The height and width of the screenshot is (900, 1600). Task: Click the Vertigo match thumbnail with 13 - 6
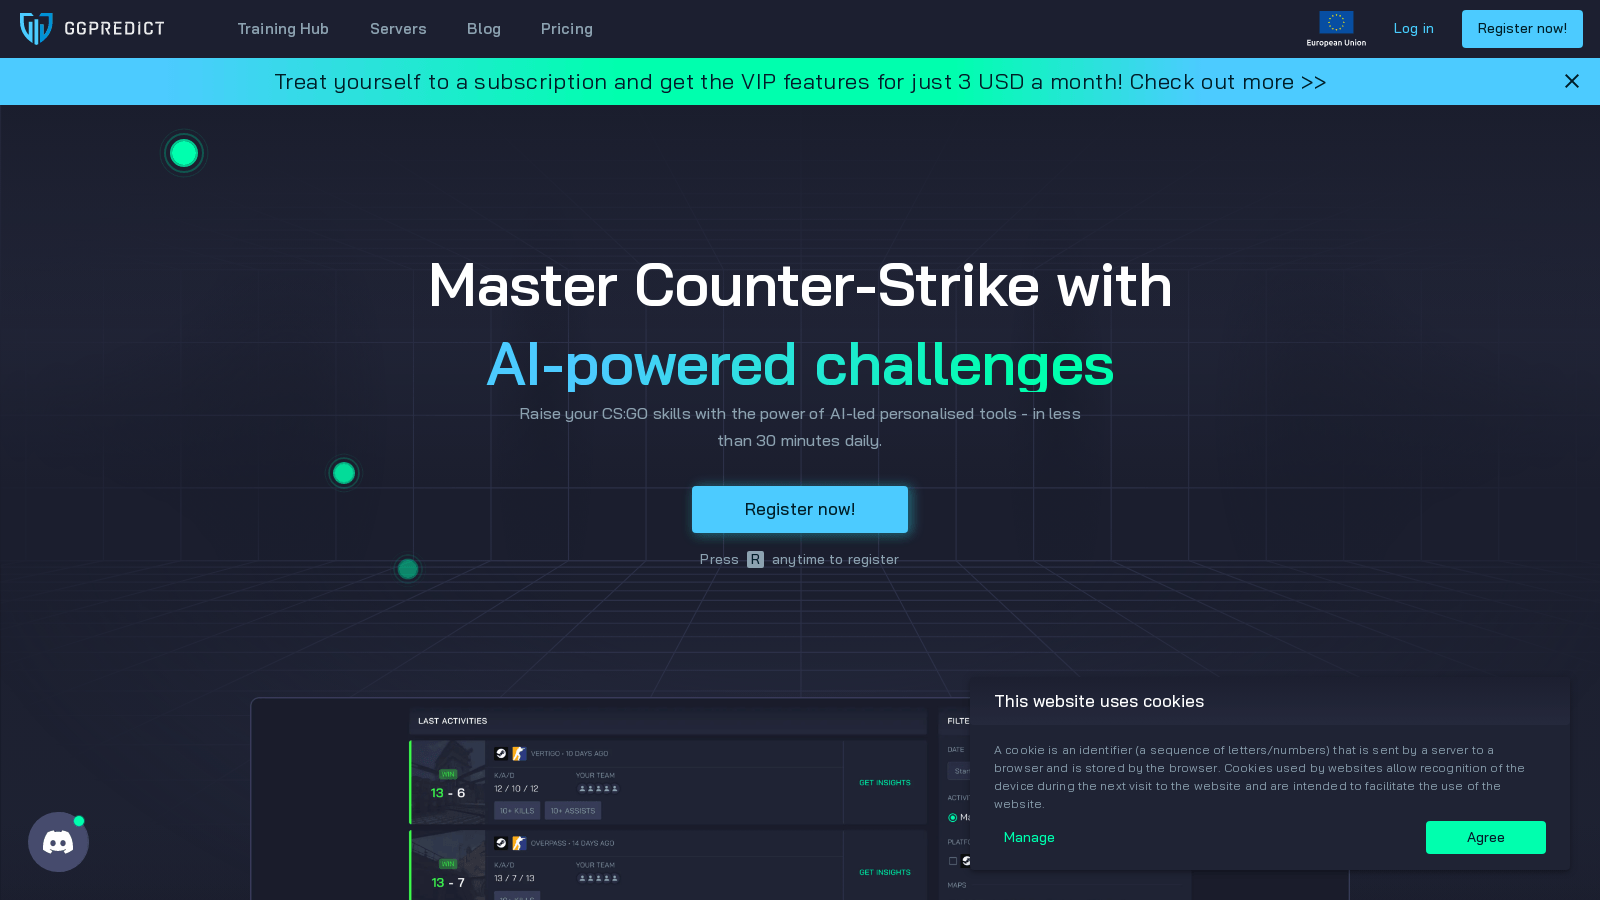click(448, 782)
